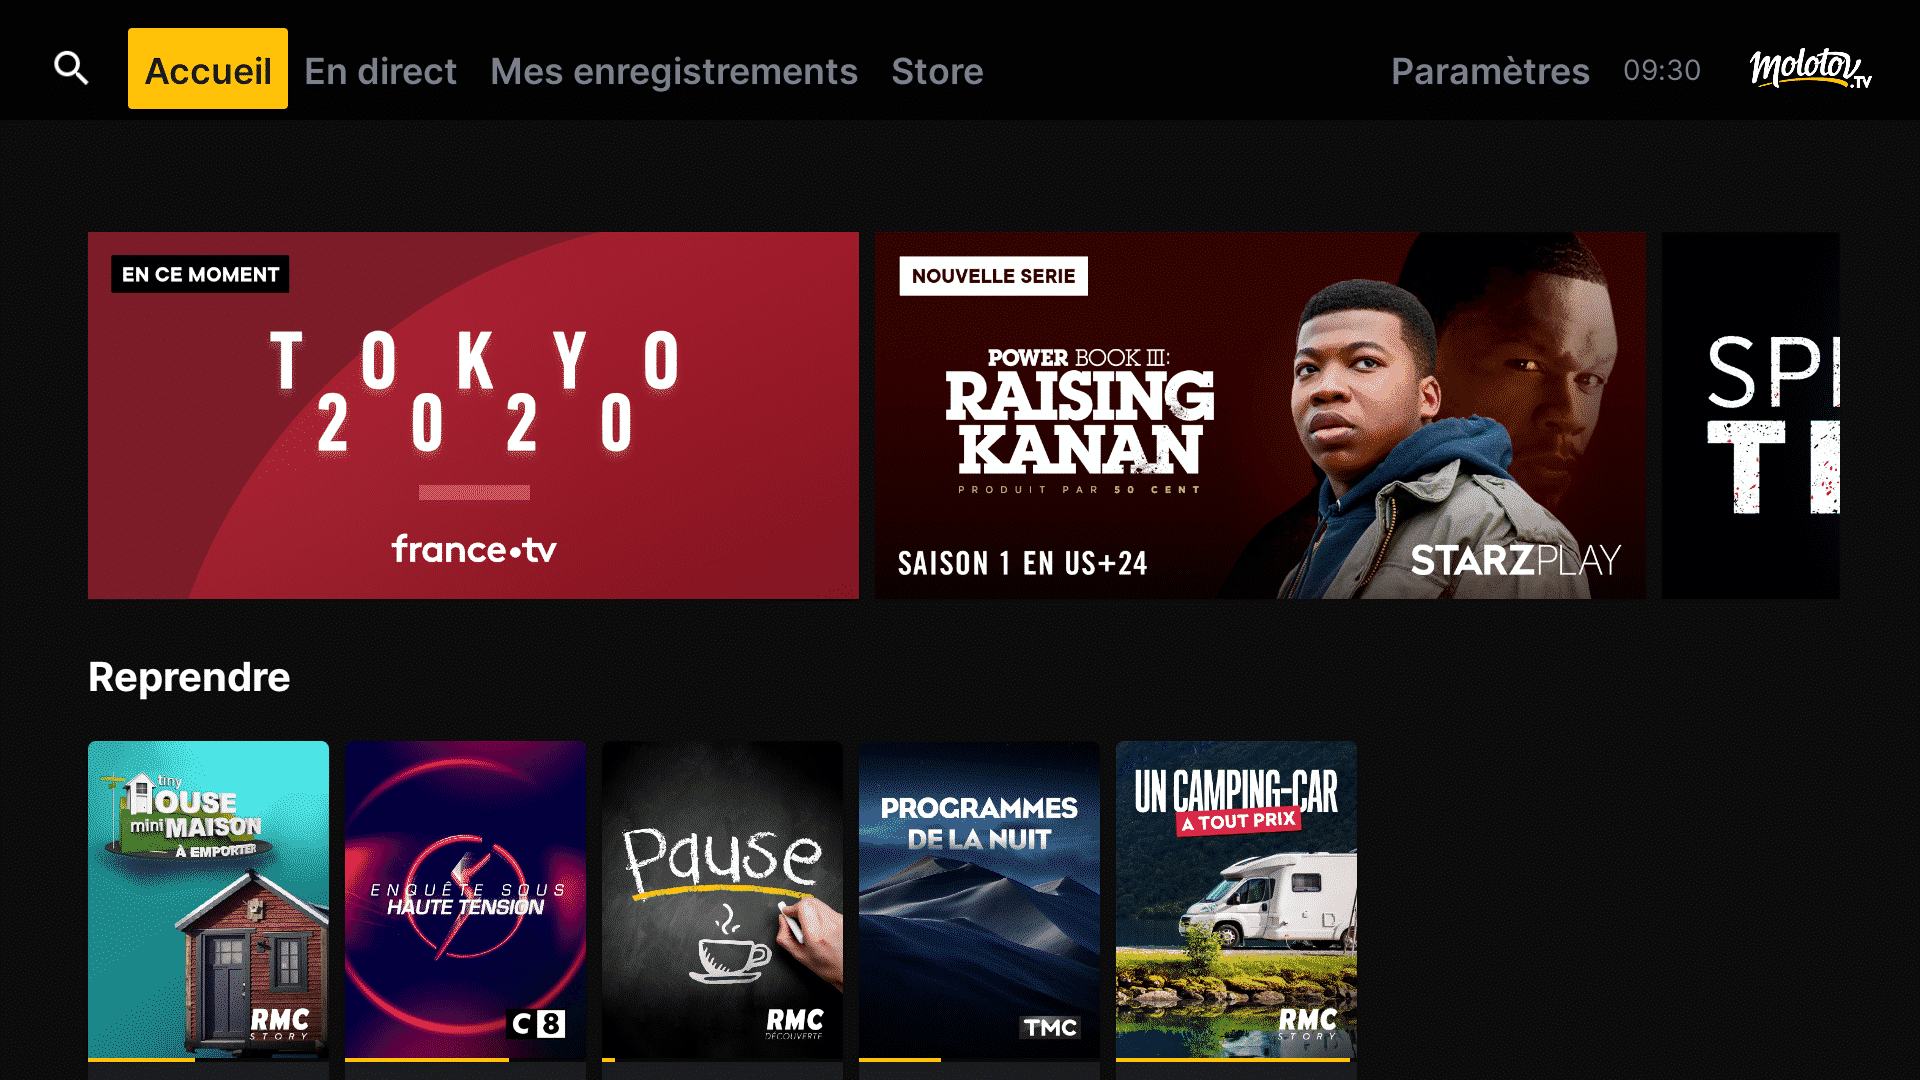This screenshot has width=1920, height=1080.
Task: Open the search magnifier icon
Action: (71, 68)
